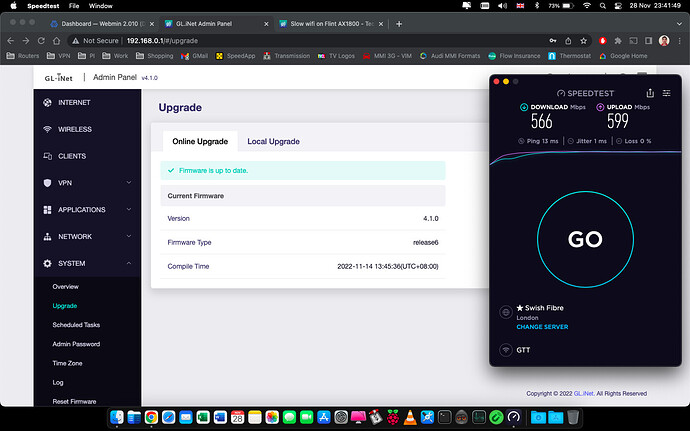Open the Work bookmarks folder

tap(115, 56)
